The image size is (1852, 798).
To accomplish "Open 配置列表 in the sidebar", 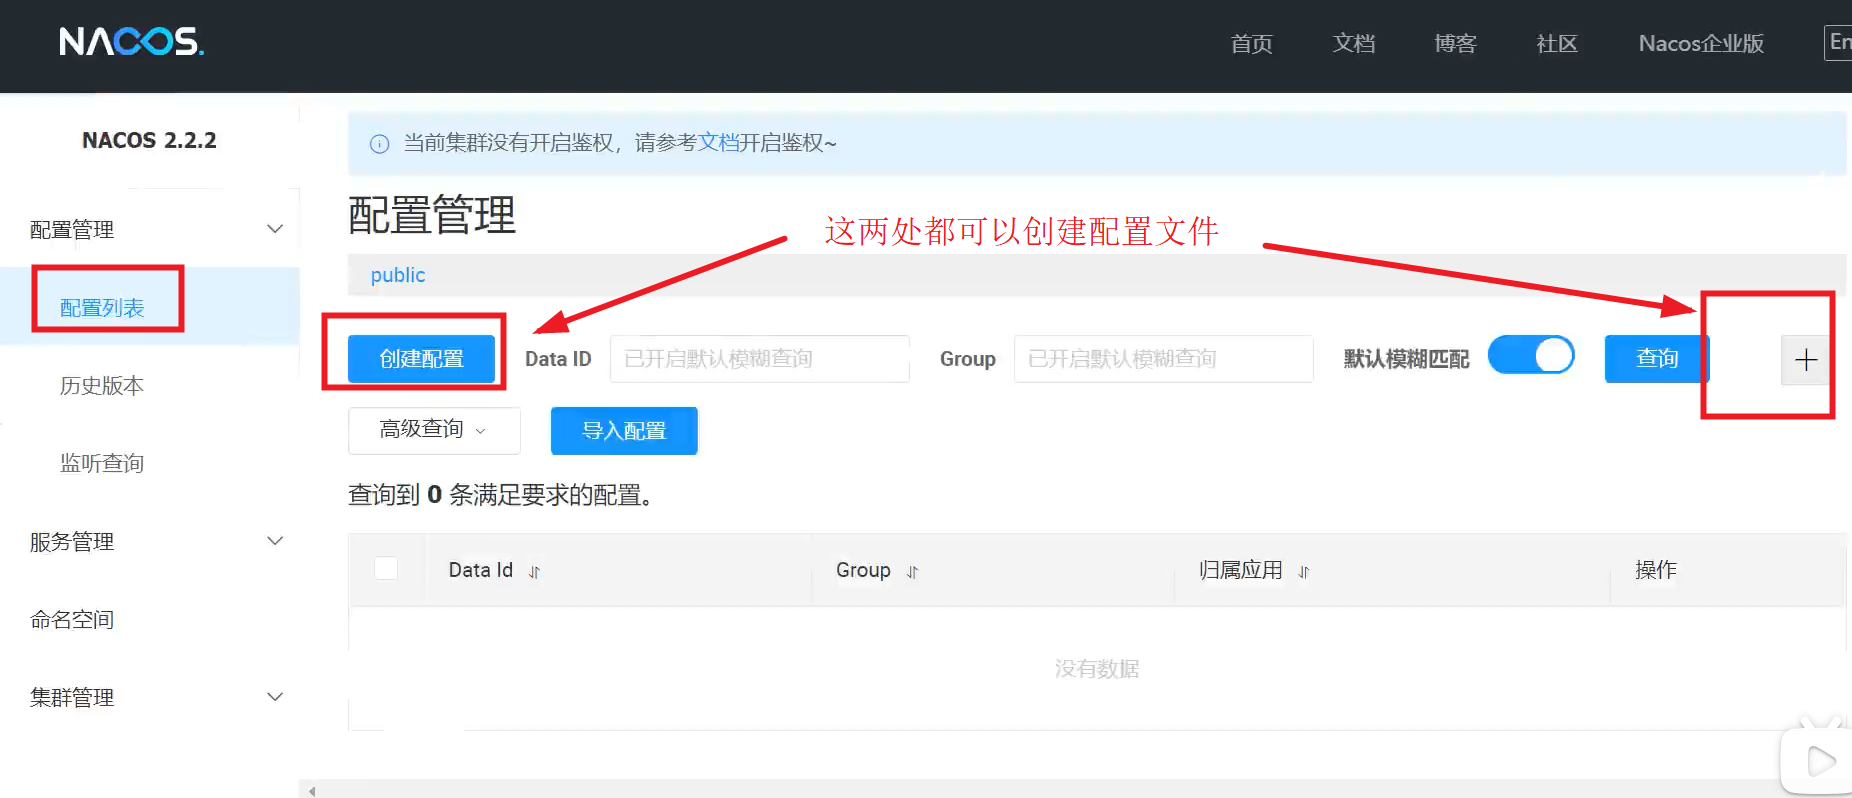I will tap(102, 307).
